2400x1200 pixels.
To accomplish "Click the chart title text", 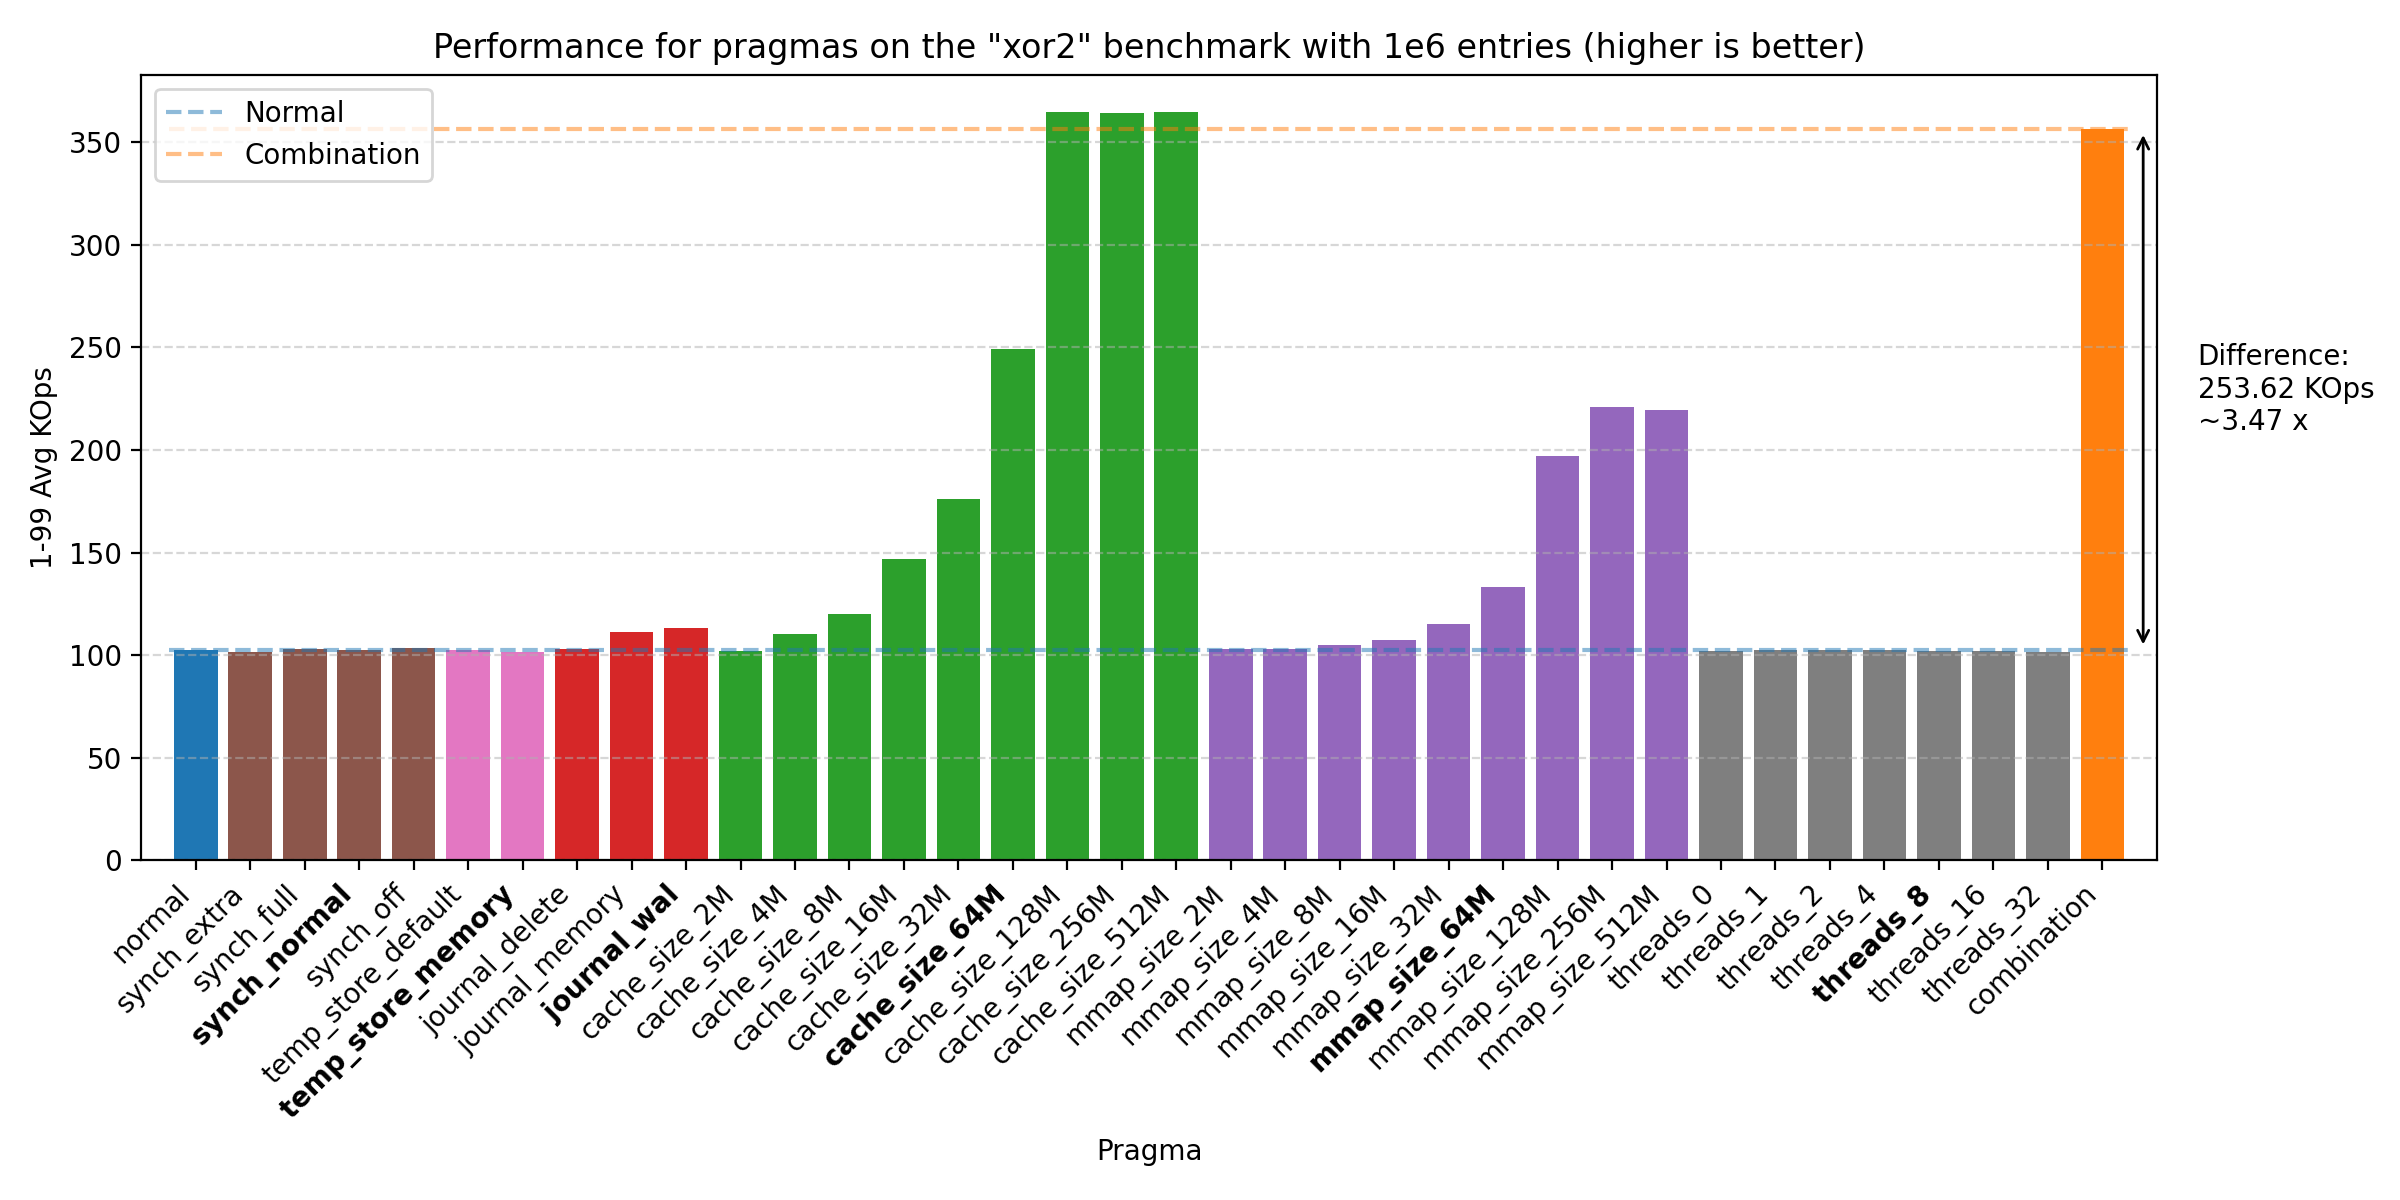I will click(x=1148, y=47).
